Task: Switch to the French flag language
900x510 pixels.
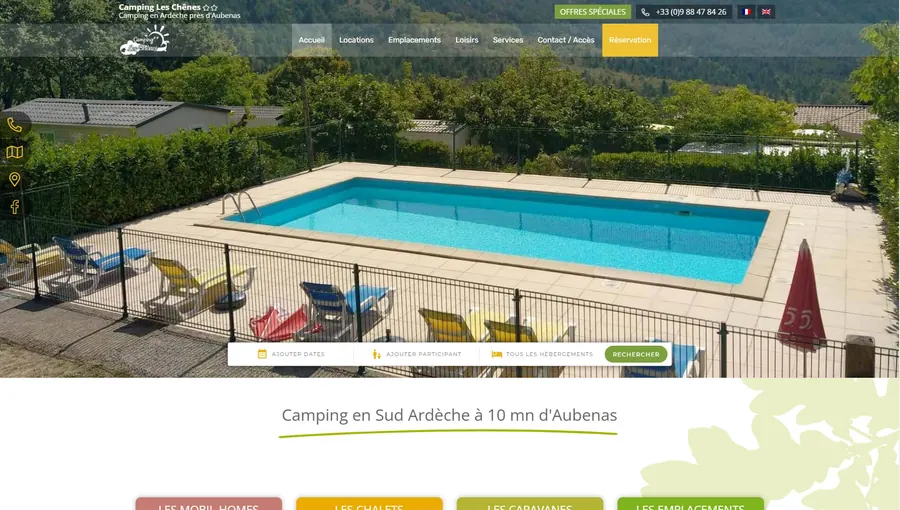Action: (x=746, y=11)
